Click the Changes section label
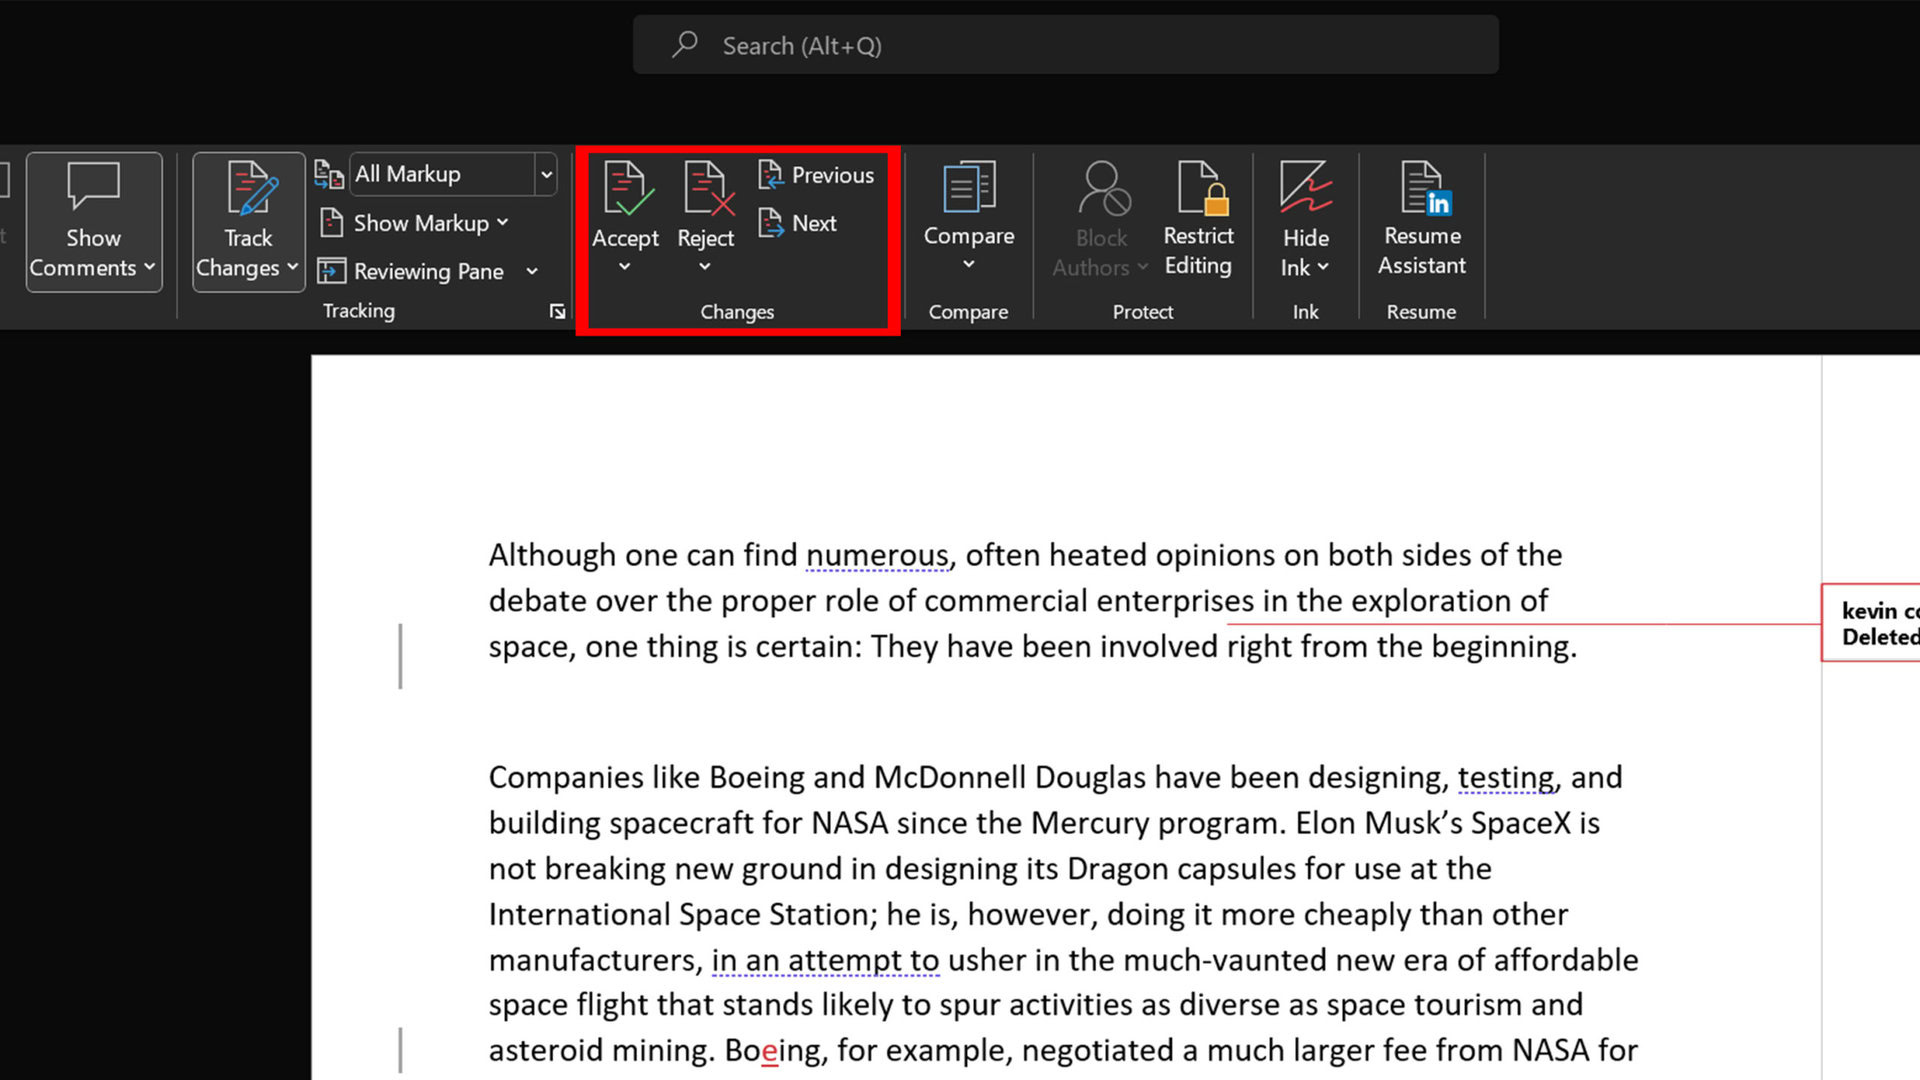1920x1080 pixels. [736, 310]
